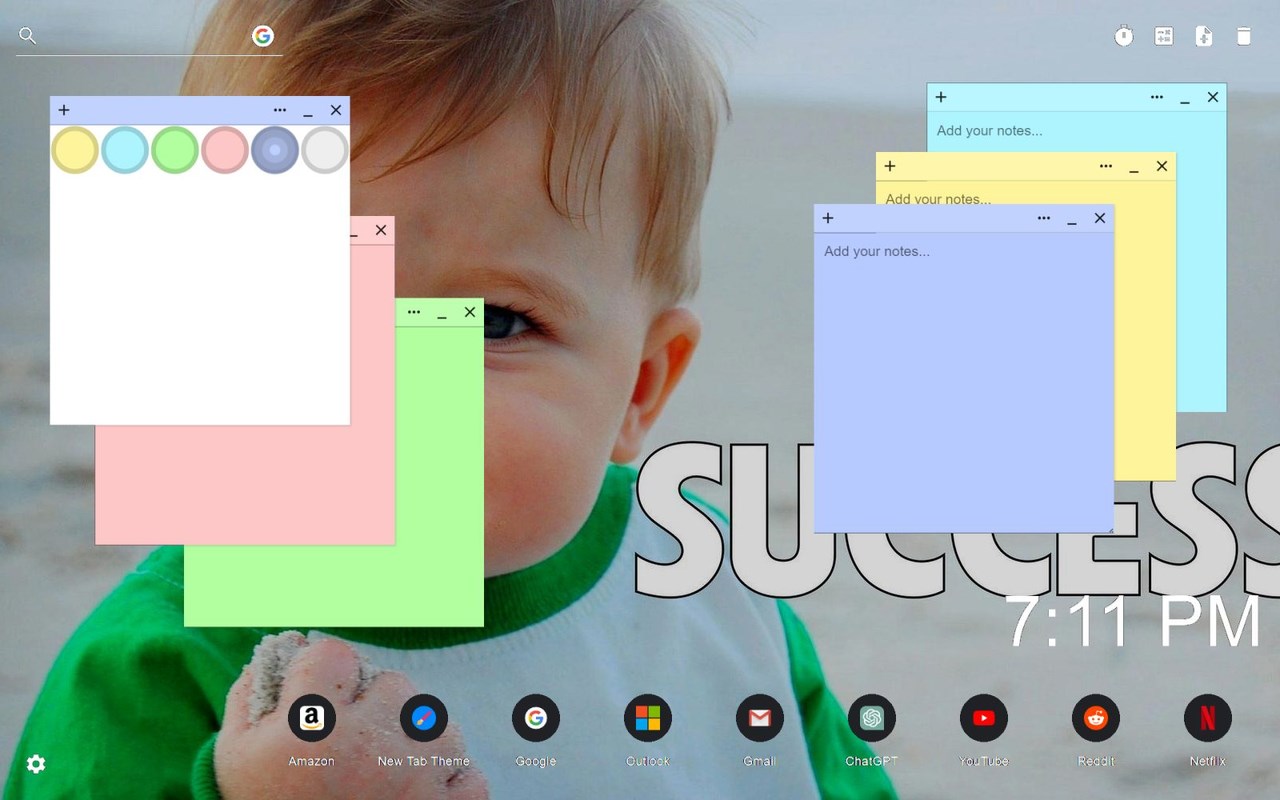1280x800 pixels.
Task: Add a note from the yellow note's plus
Action: pyautogui.click(x=890, y=166)
